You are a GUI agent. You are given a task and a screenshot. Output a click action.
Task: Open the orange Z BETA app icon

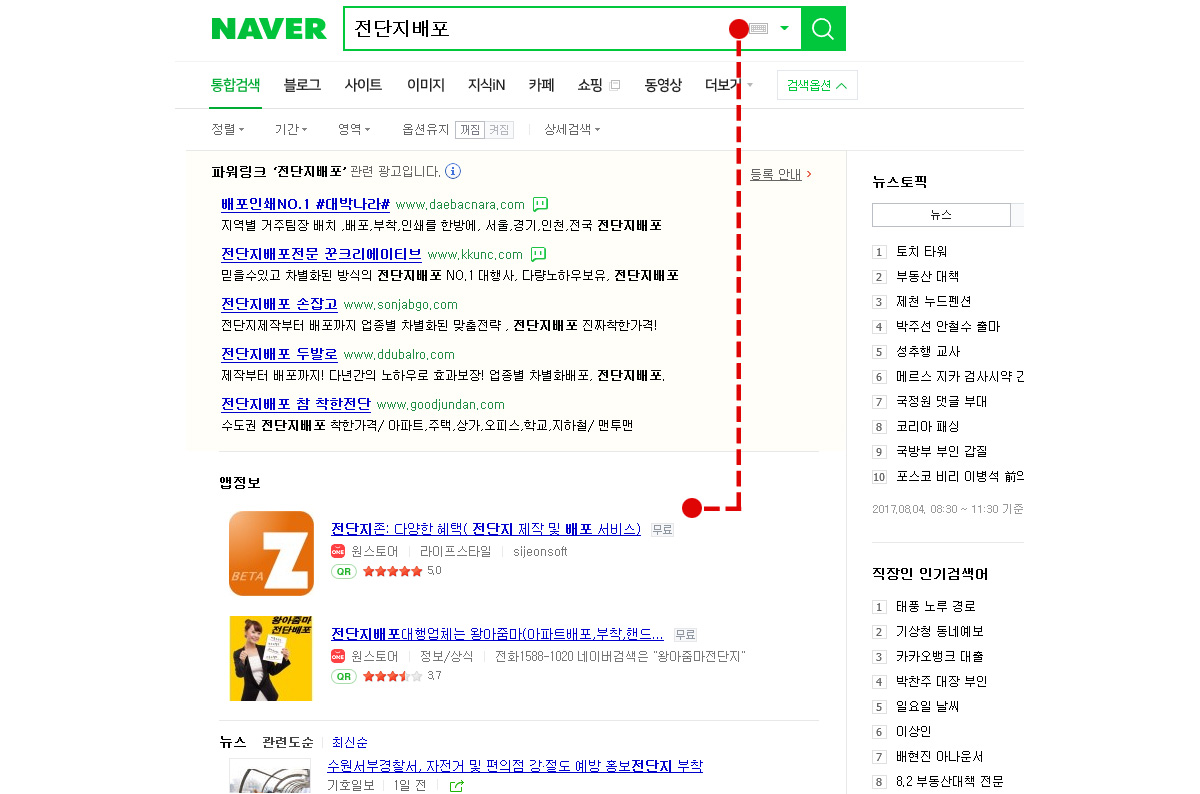(272, 553)
